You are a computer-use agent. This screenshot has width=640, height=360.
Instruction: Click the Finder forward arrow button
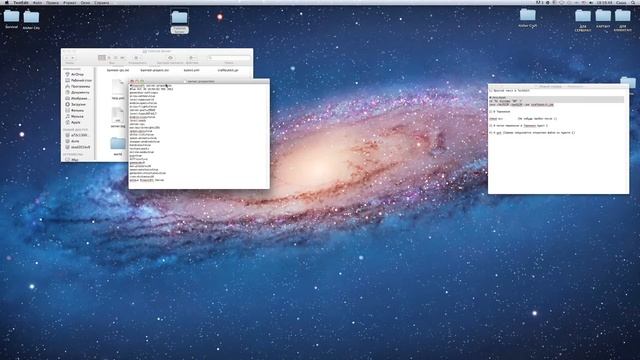point(73,58)
